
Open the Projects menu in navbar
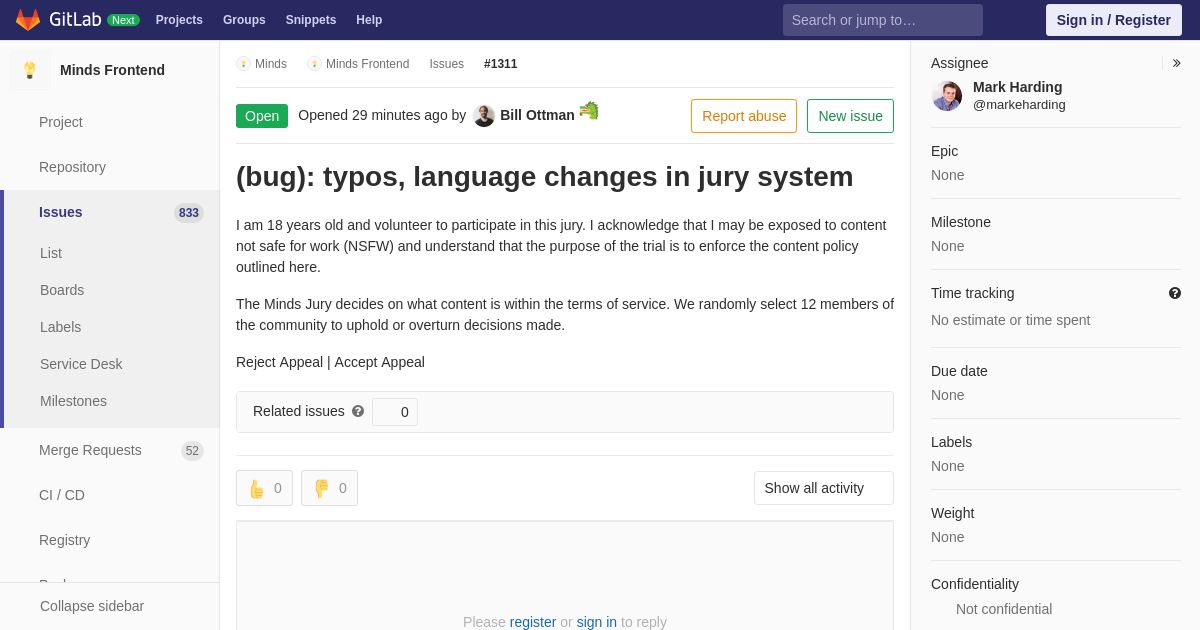pos(179,20)
